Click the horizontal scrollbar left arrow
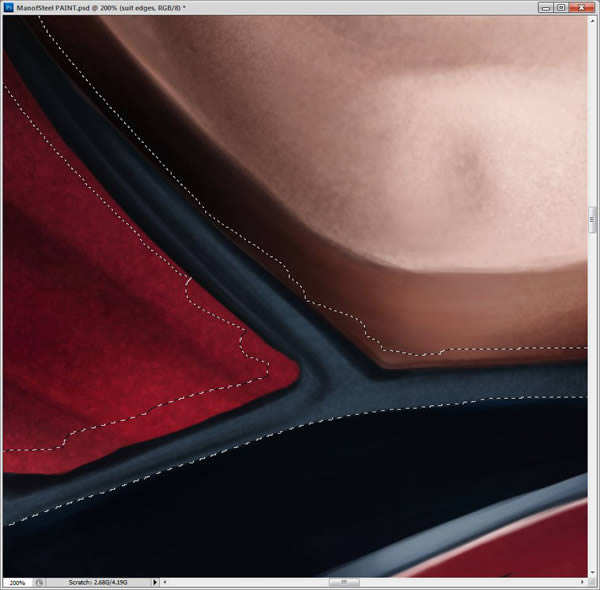The image size is (600, 590). tap(165, 582)
